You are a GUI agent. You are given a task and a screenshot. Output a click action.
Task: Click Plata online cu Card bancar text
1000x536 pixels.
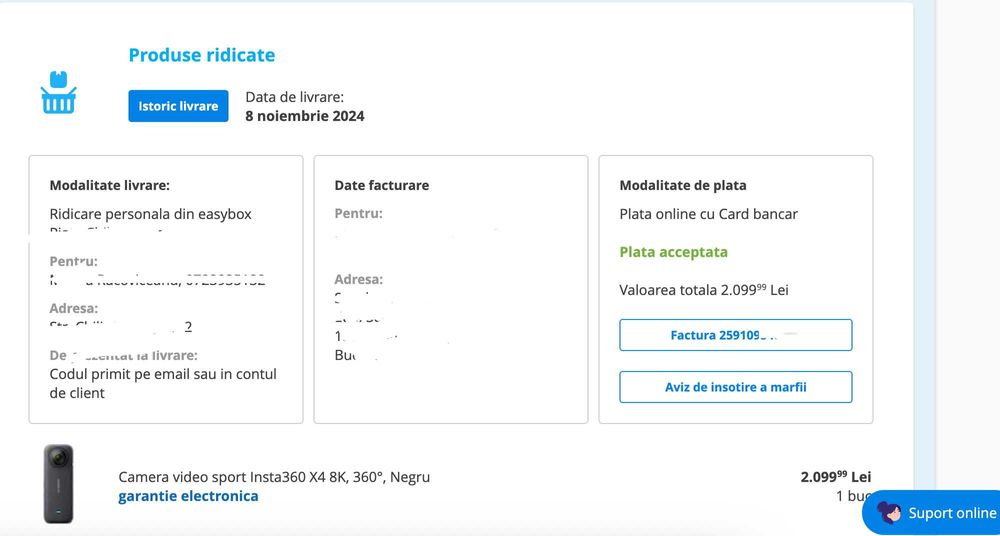point(709,214)
